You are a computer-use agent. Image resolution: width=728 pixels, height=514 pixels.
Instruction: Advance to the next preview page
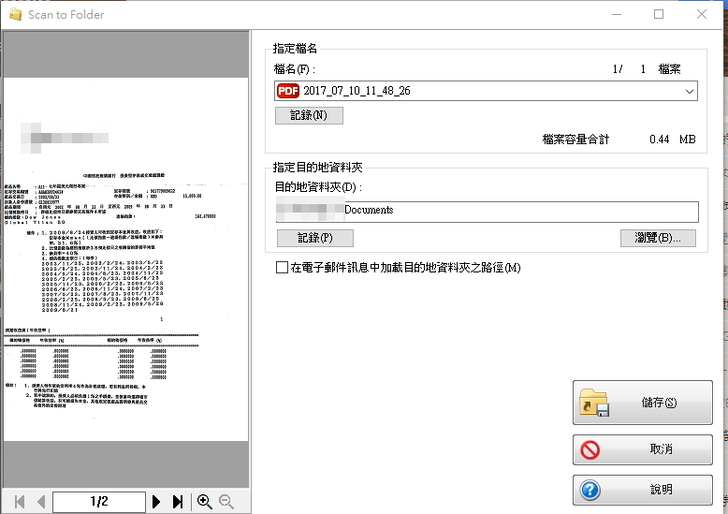pos(156,501)
